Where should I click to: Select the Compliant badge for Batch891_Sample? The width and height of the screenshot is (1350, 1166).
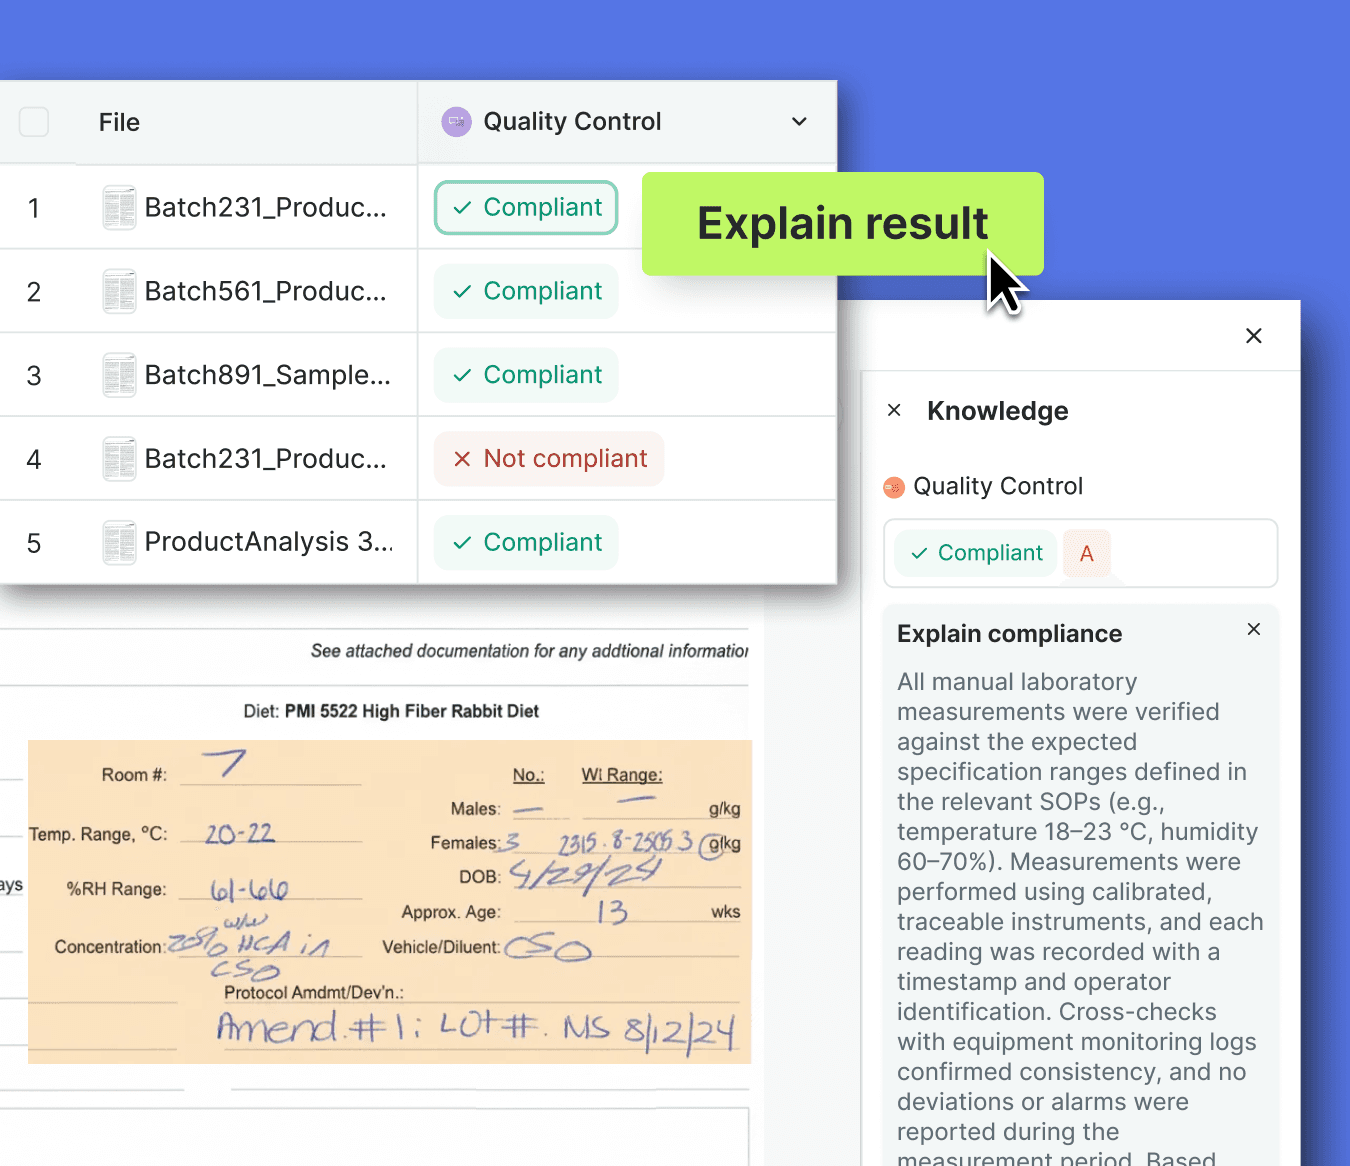pos(526,375)
